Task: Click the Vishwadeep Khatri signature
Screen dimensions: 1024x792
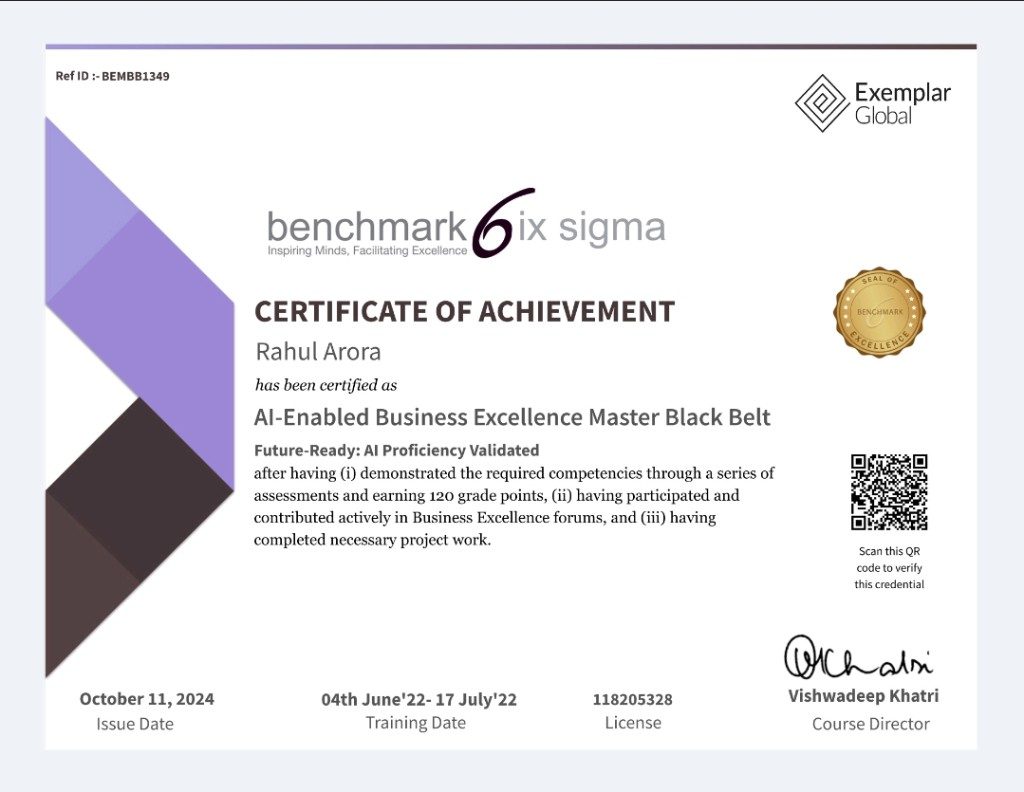Action: click(858, 657)
